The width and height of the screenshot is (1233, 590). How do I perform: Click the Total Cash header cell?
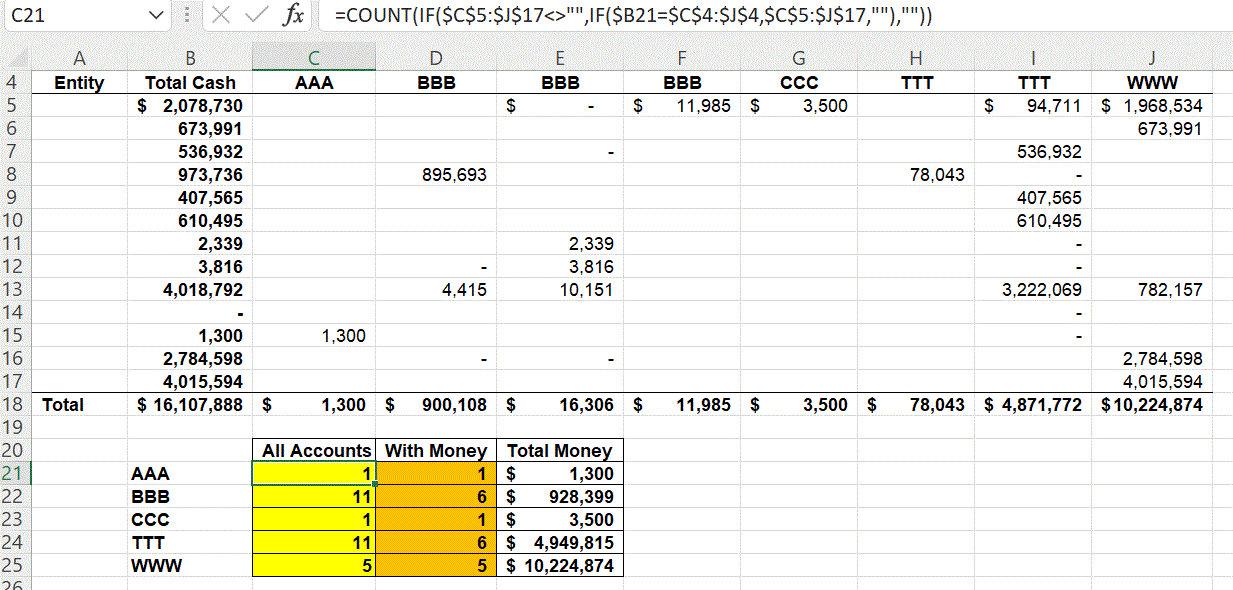tap(190, 83)
